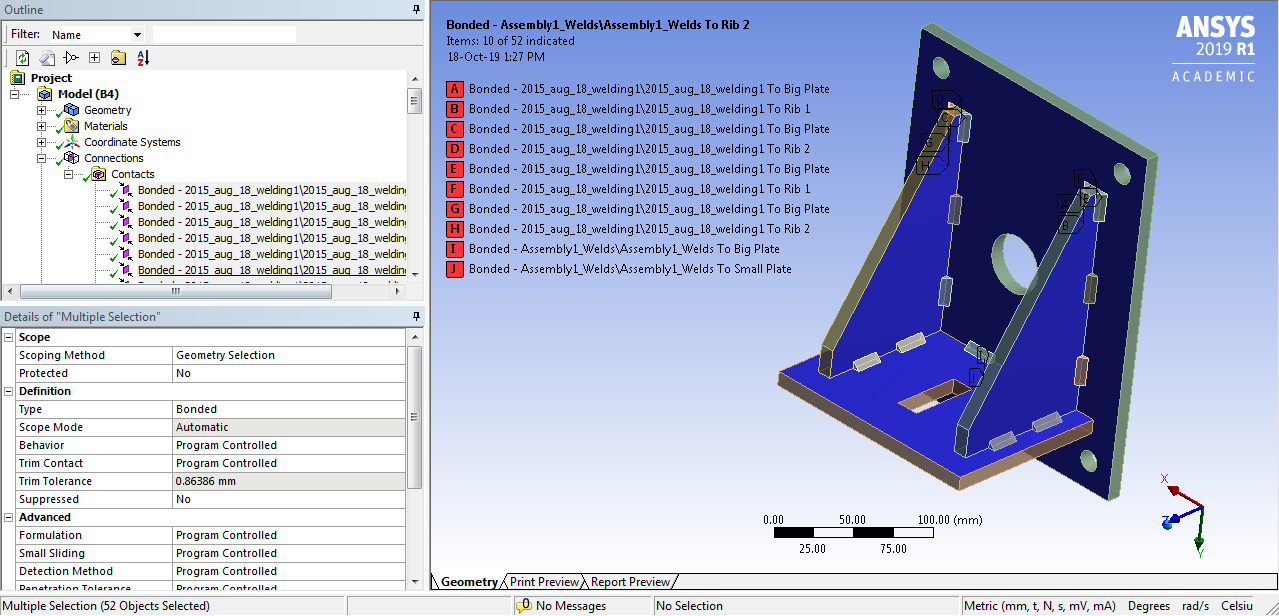Select the Sort Ascending A-Z icon
This screenshot has height=616, width=1279.
(142, 57)
